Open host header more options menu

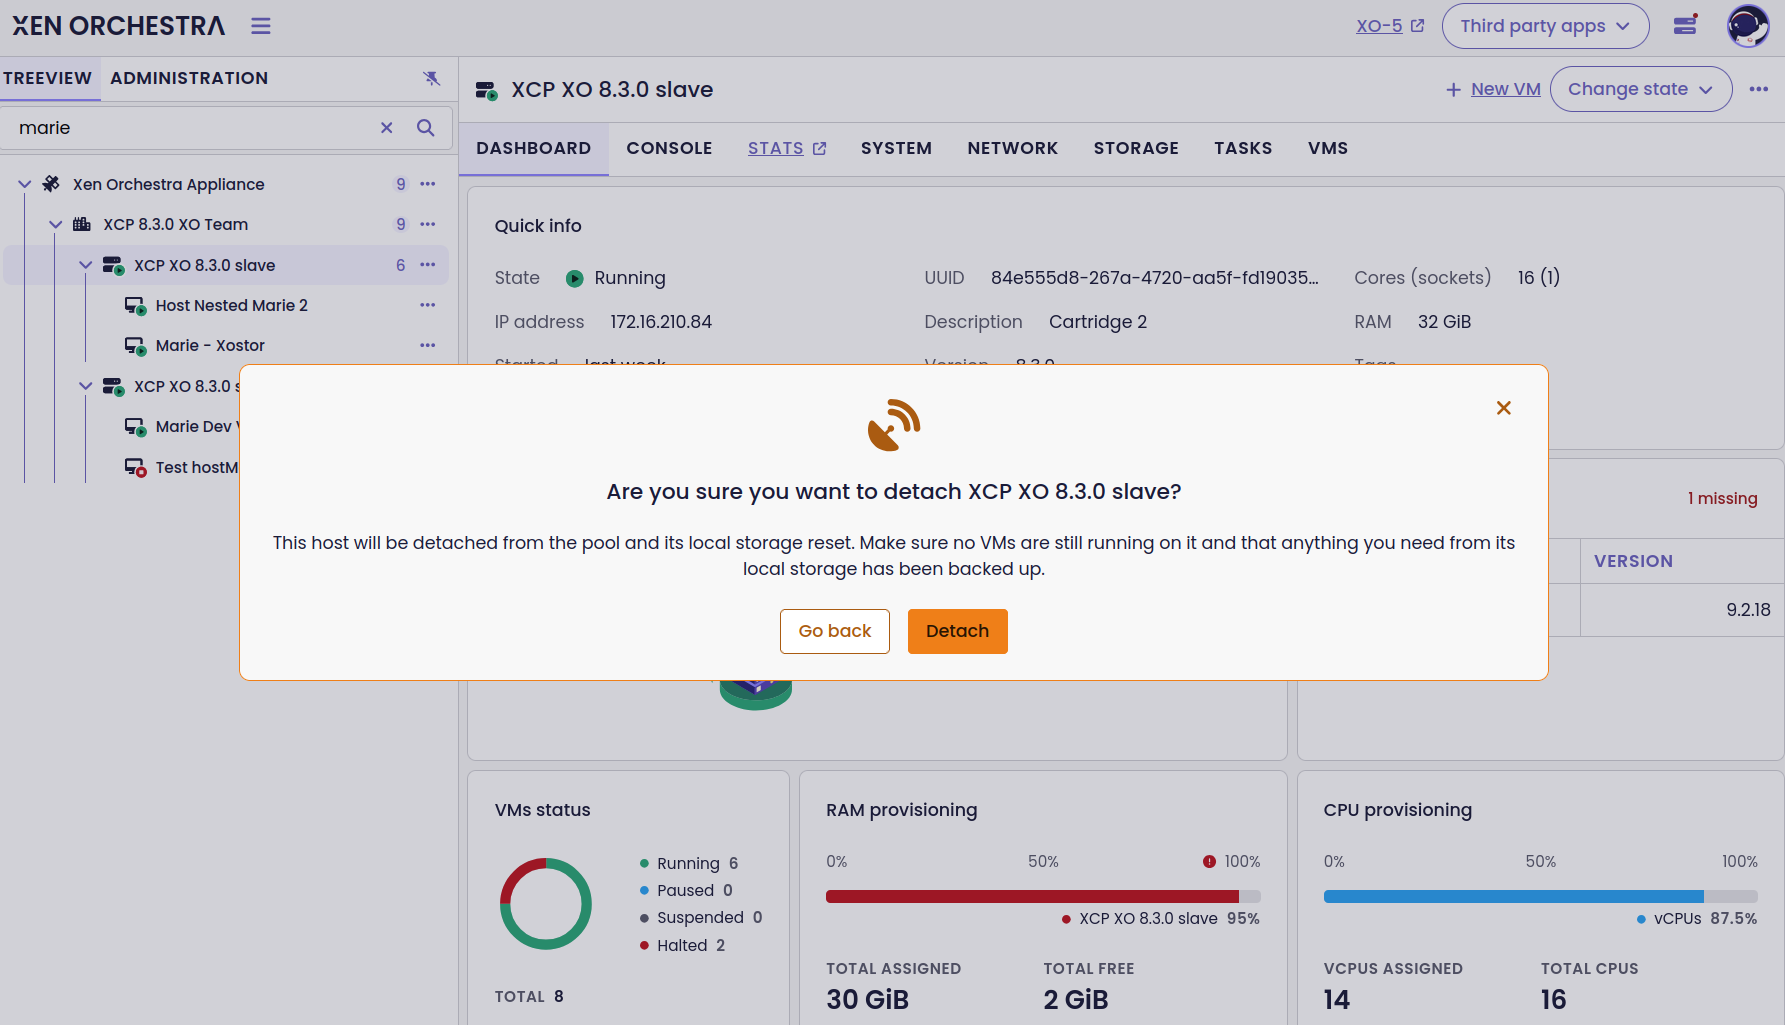point(1759,89)
